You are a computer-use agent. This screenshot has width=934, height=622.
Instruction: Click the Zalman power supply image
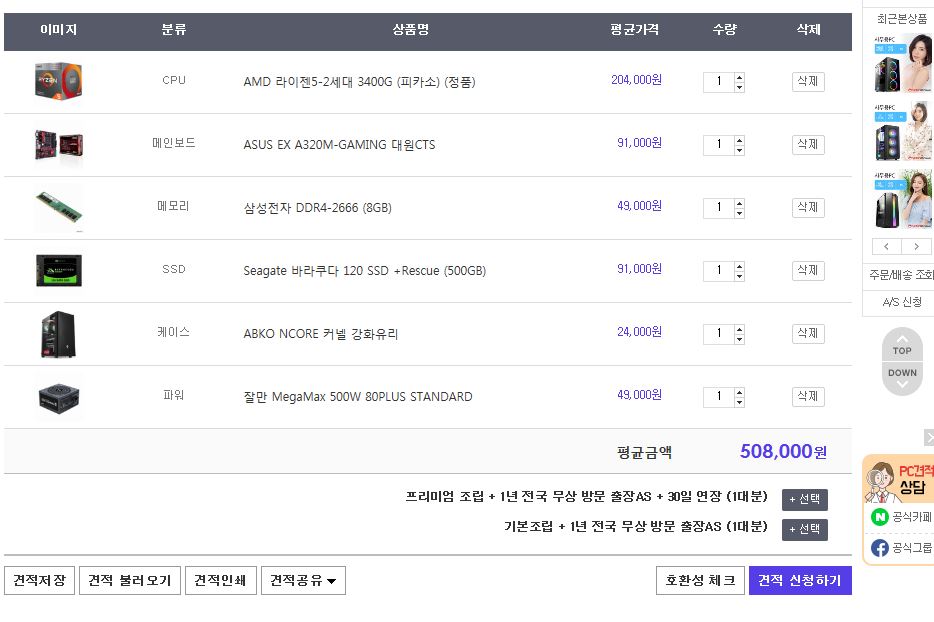click(58, 397)
